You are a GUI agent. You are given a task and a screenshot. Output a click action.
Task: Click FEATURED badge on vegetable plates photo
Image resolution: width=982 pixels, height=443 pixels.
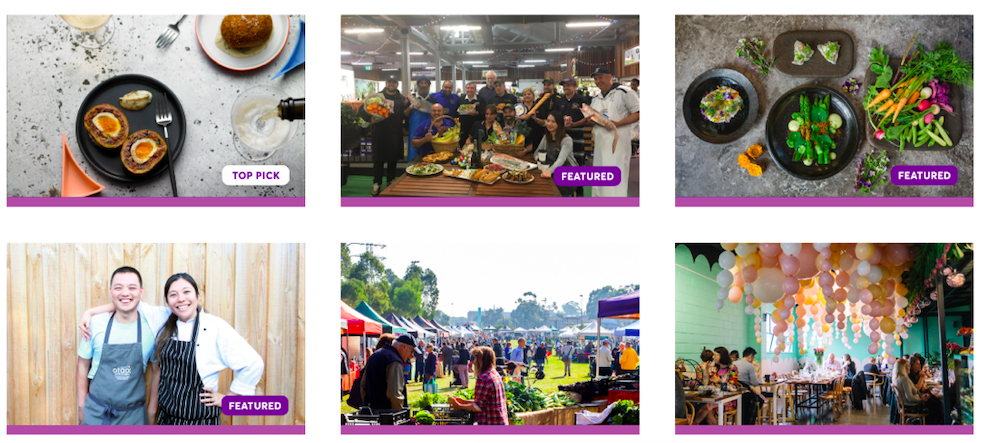pos(924,175)
